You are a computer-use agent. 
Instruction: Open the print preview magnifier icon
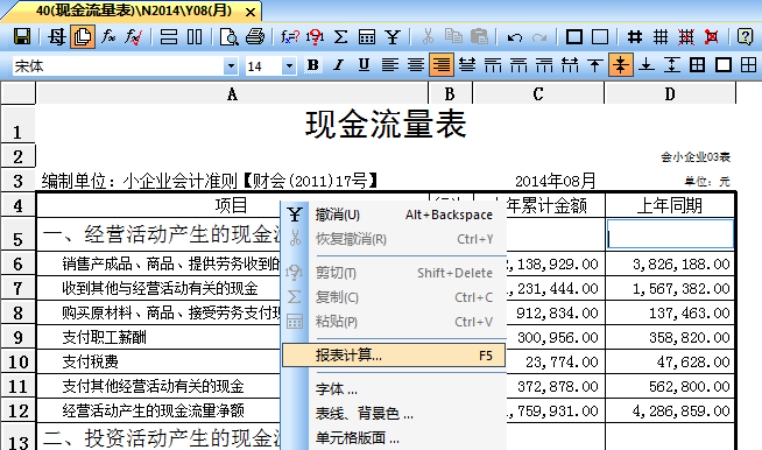(230, 37)
